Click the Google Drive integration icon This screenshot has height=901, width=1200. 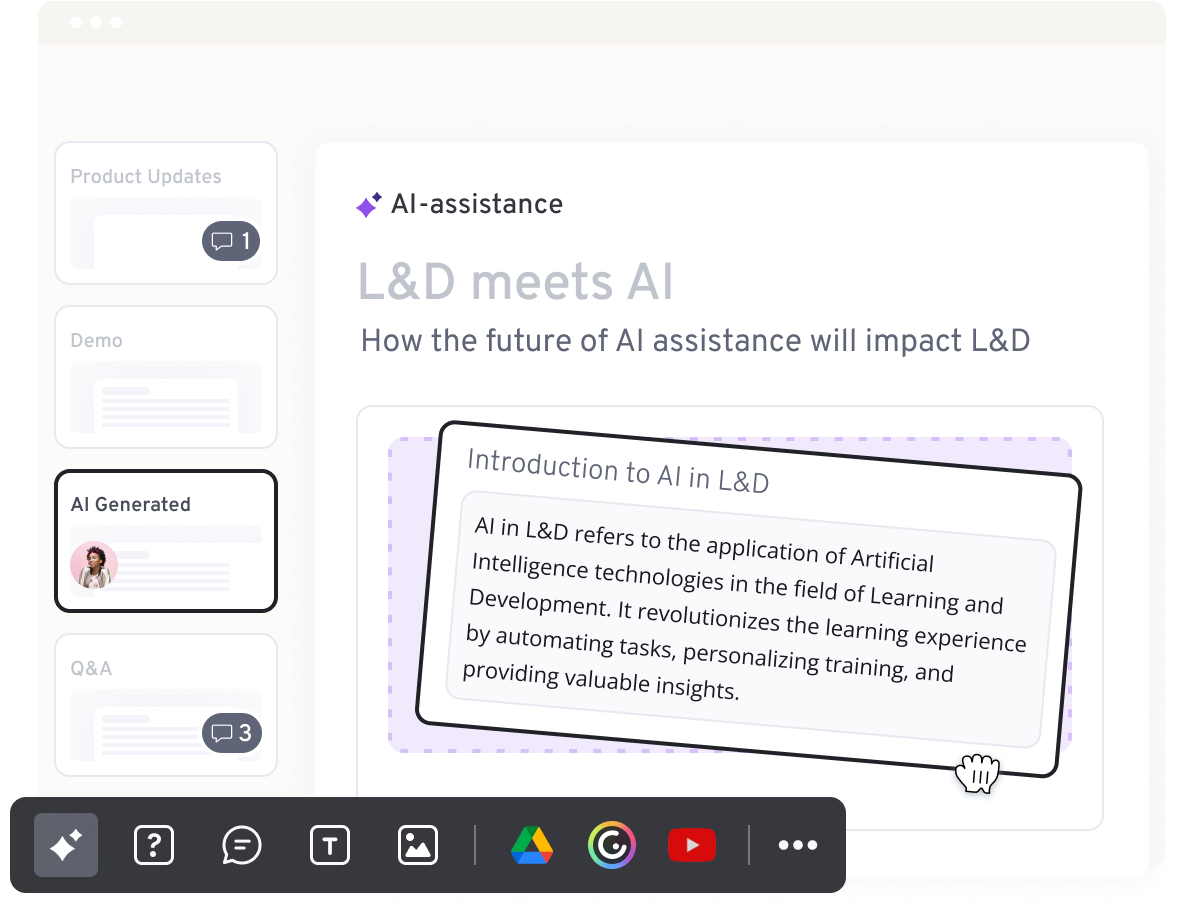532,844
